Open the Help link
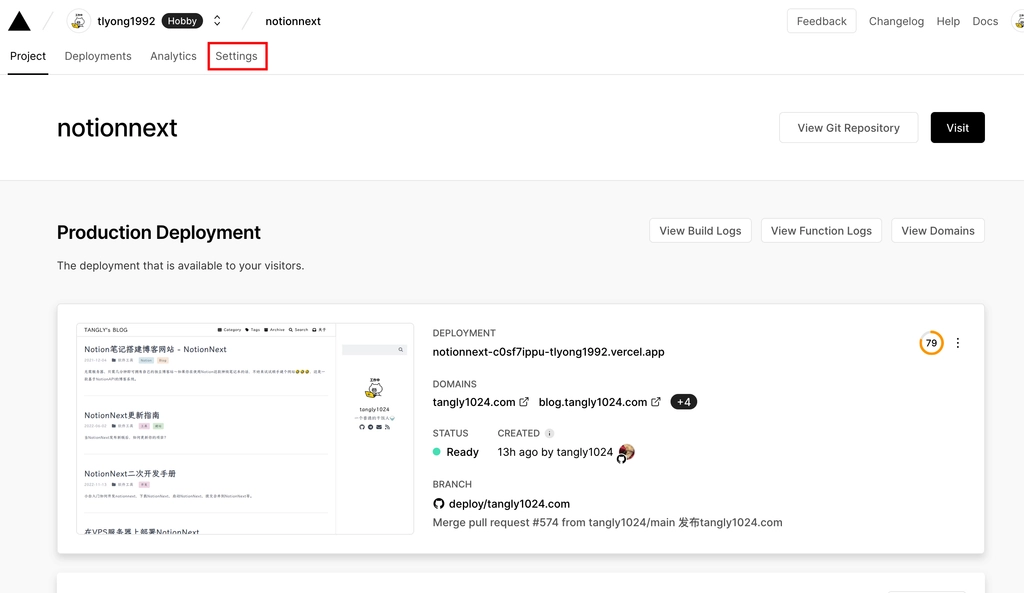This screenshot has height=593, width=1024. [x=948, y=21]
